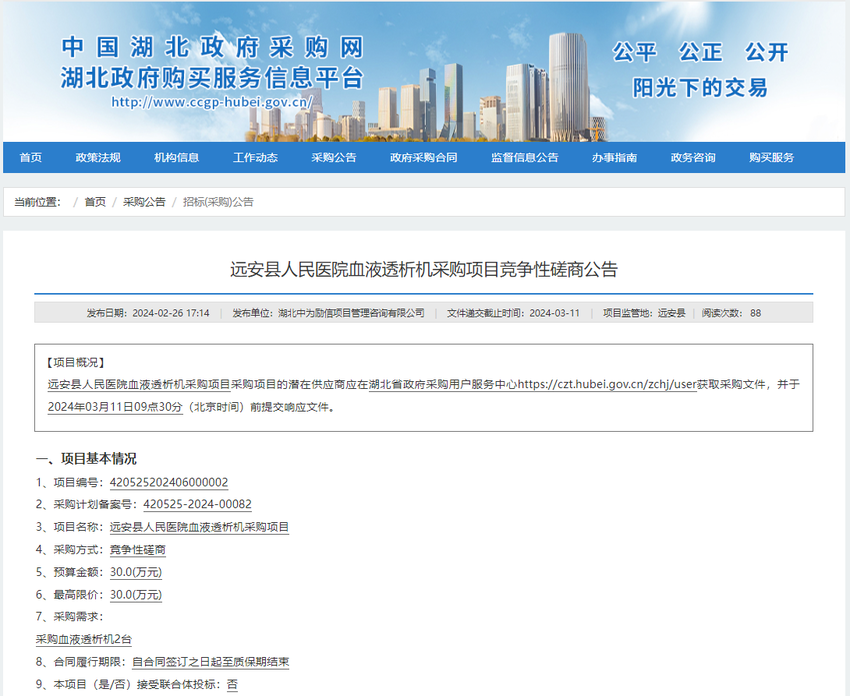Open 采购公告 in the navigation bar
The width and height of the screenshot is (850, 696).
tap(333, 157)
